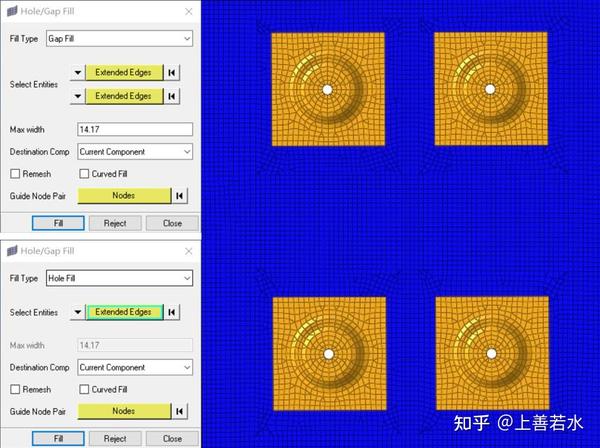This screenshot has width=600, height=448.
Task: Click Close button in Hole Fill dialog
Action: tap(172, 438)
